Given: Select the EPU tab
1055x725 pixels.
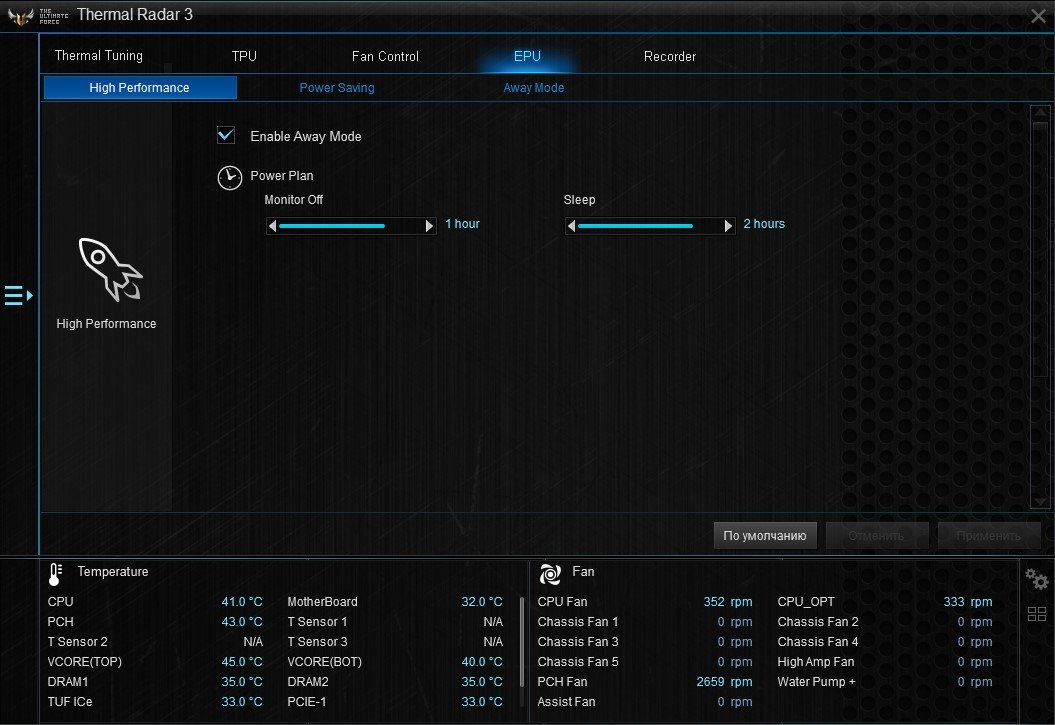Looking at the screenshot, I should [x=527, y=56].
